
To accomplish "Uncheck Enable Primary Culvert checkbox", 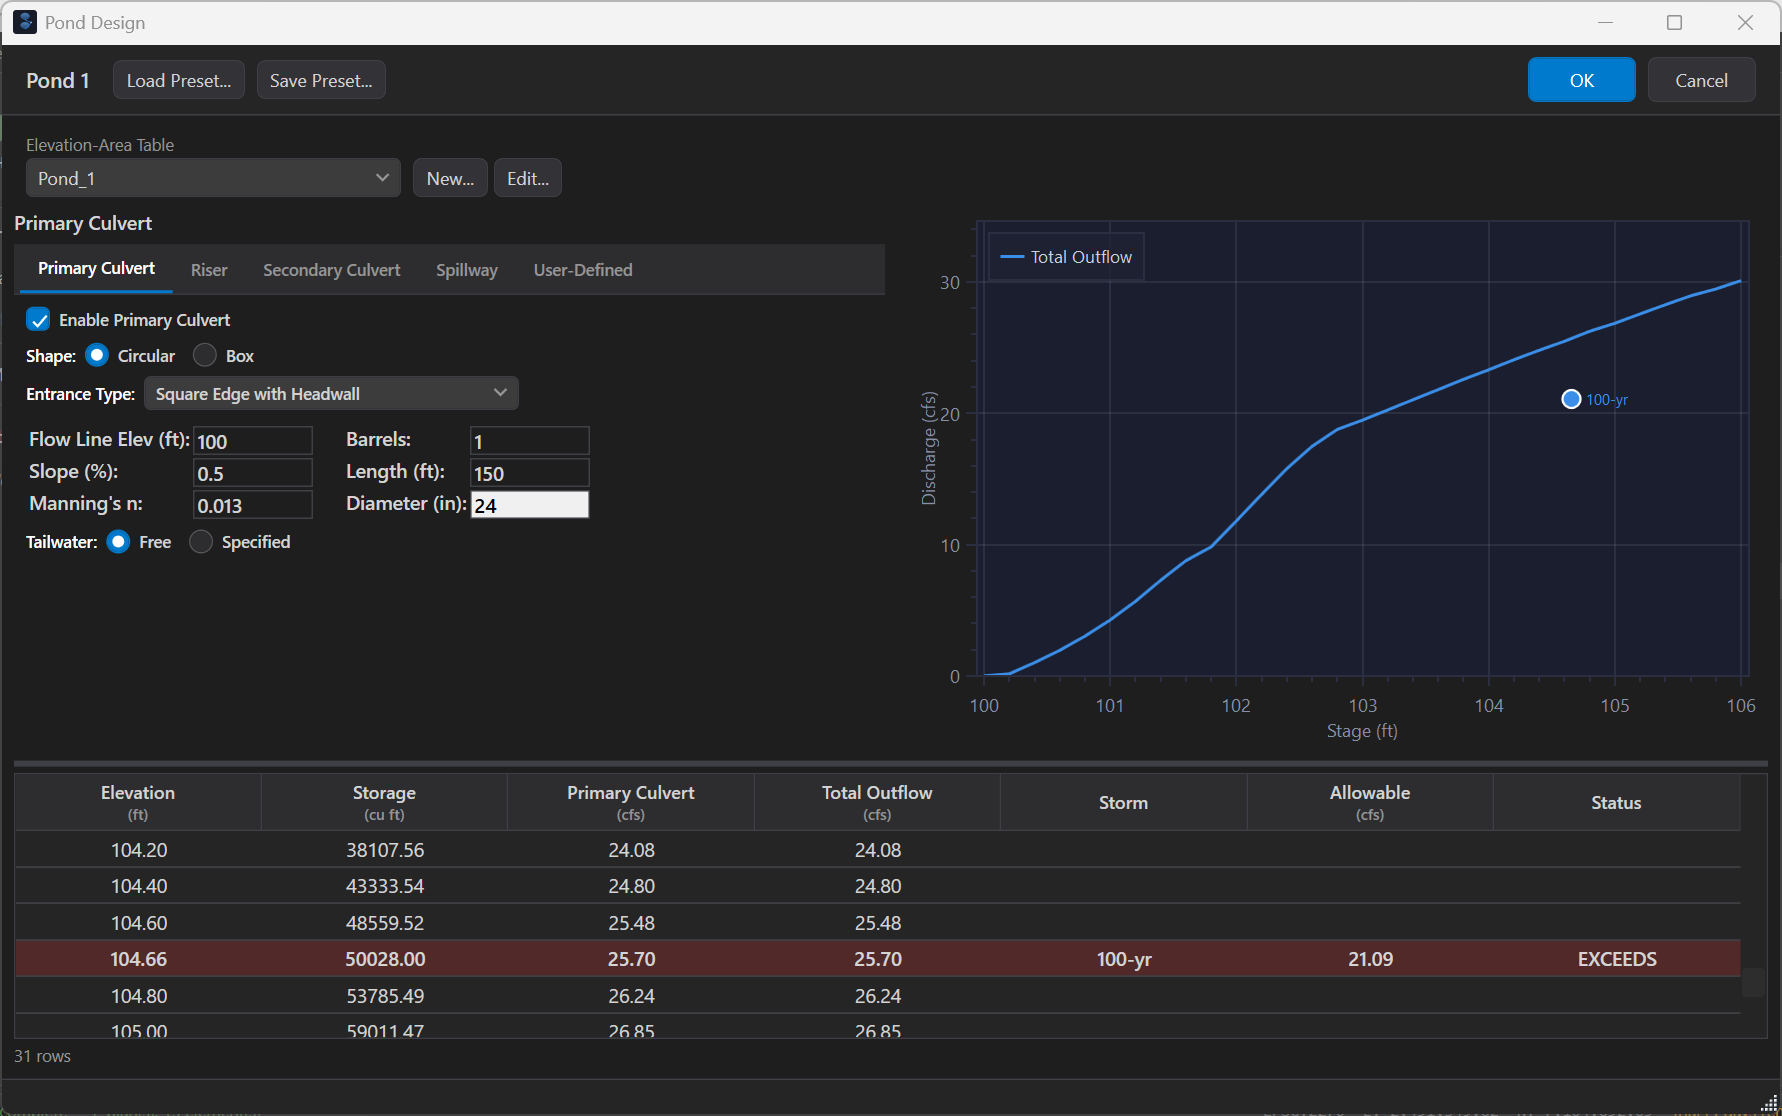I will (x=38, y=320).
